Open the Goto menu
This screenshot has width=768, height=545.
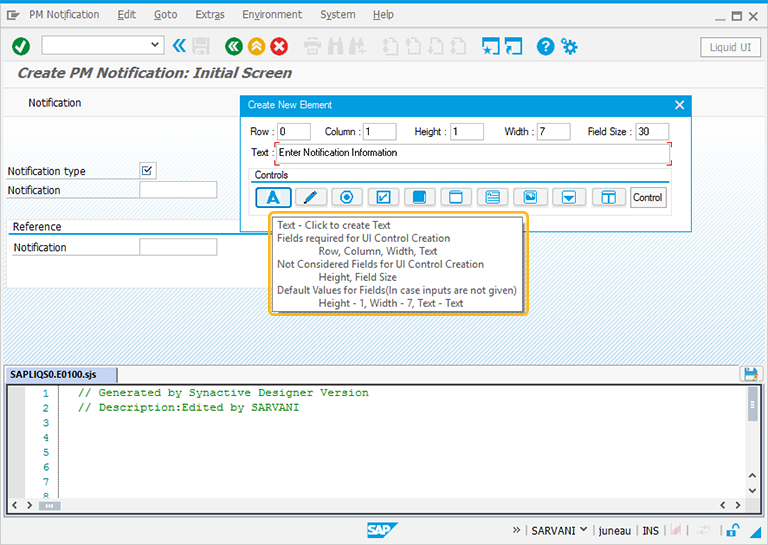(x=166, y=15)
